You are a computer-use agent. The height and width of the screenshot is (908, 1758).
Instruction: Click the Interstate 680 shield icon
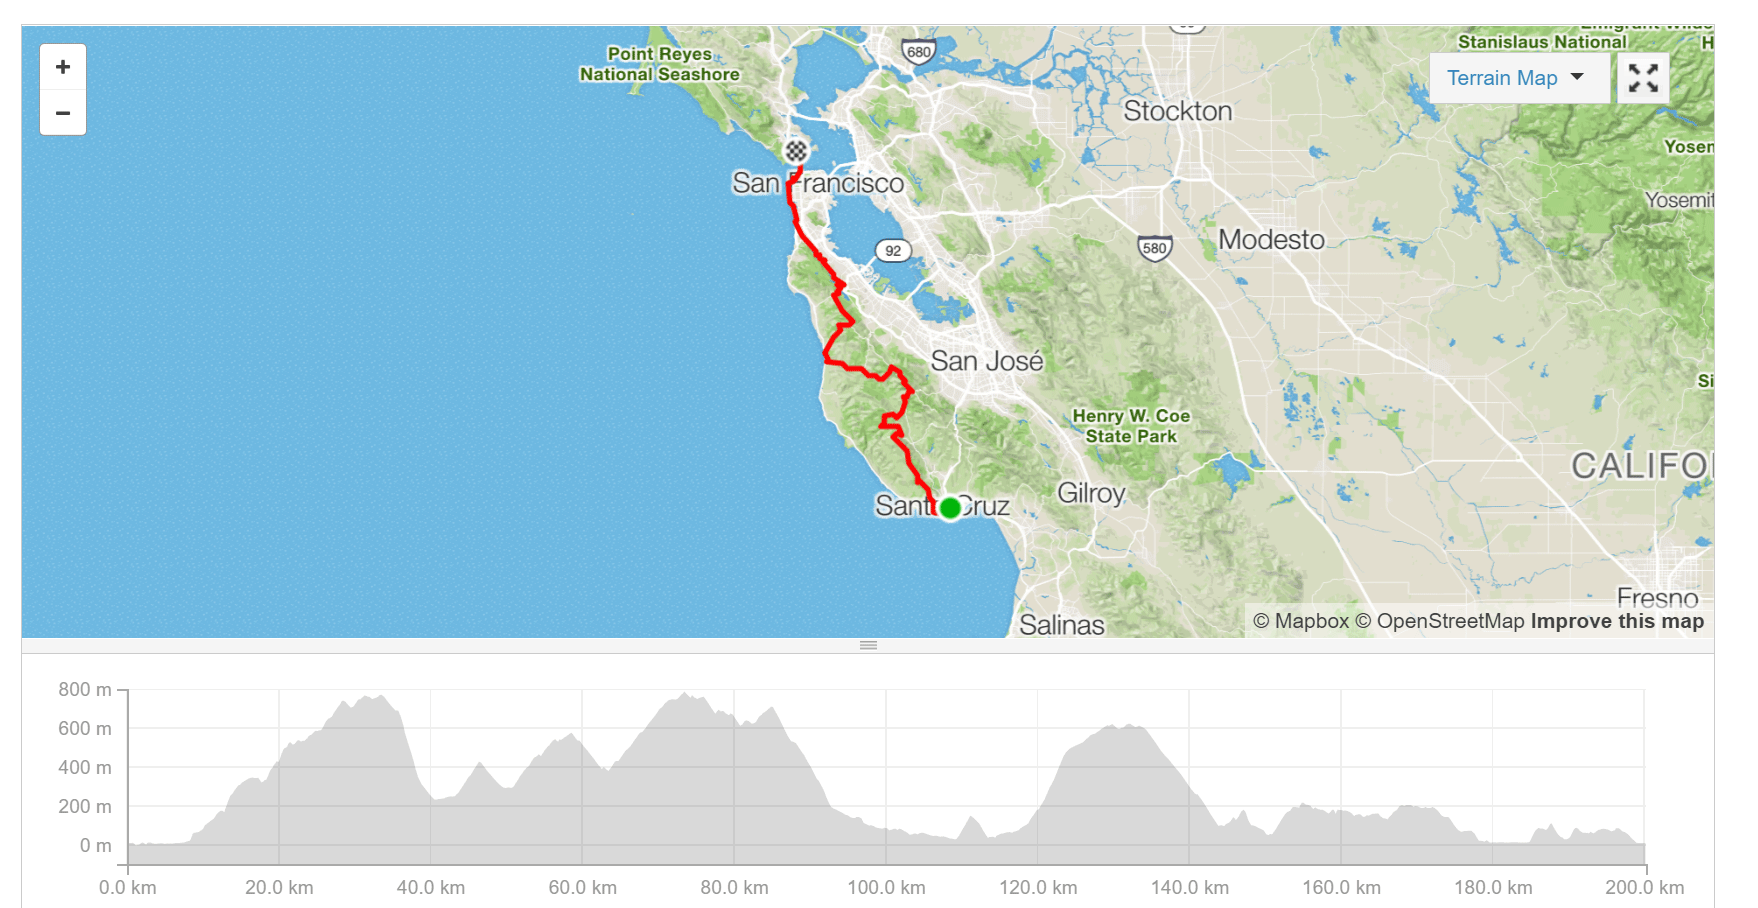point(918,52)
